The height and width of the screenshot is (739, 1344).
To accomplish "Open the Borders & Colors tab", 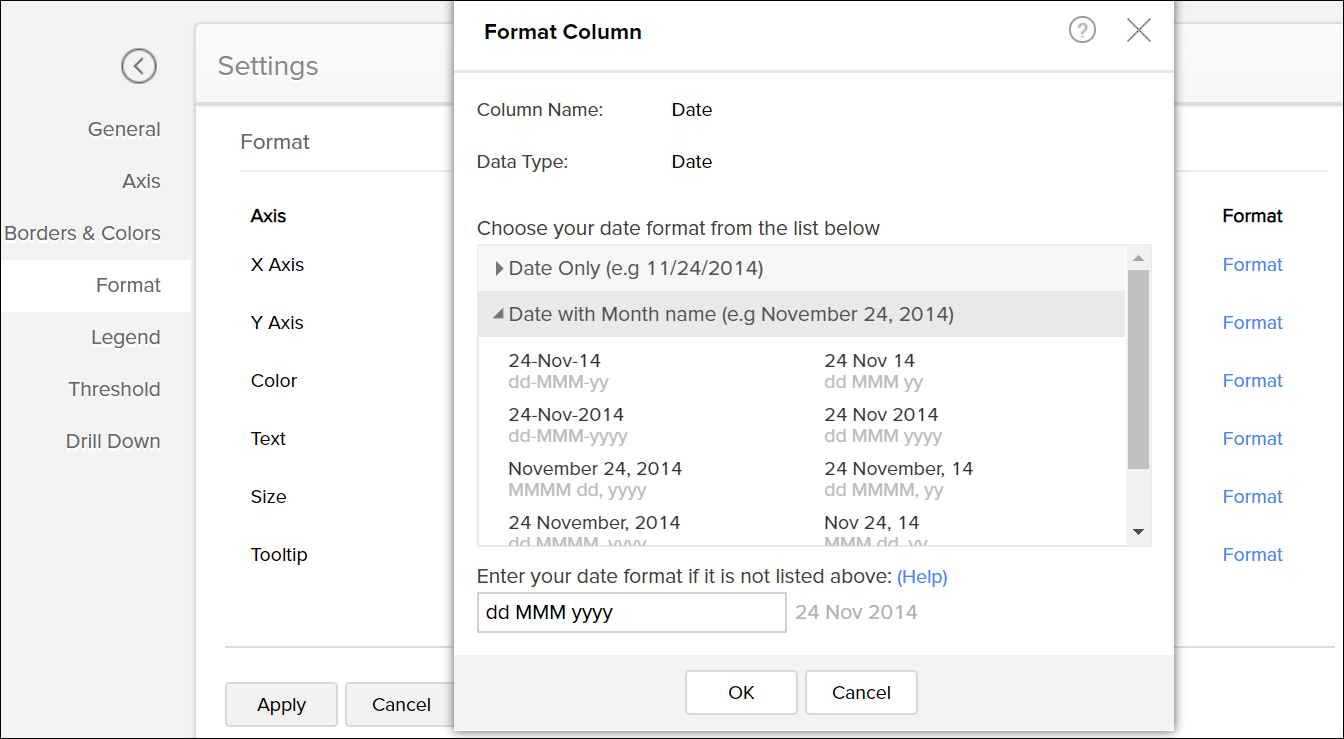I will point(83,233).
